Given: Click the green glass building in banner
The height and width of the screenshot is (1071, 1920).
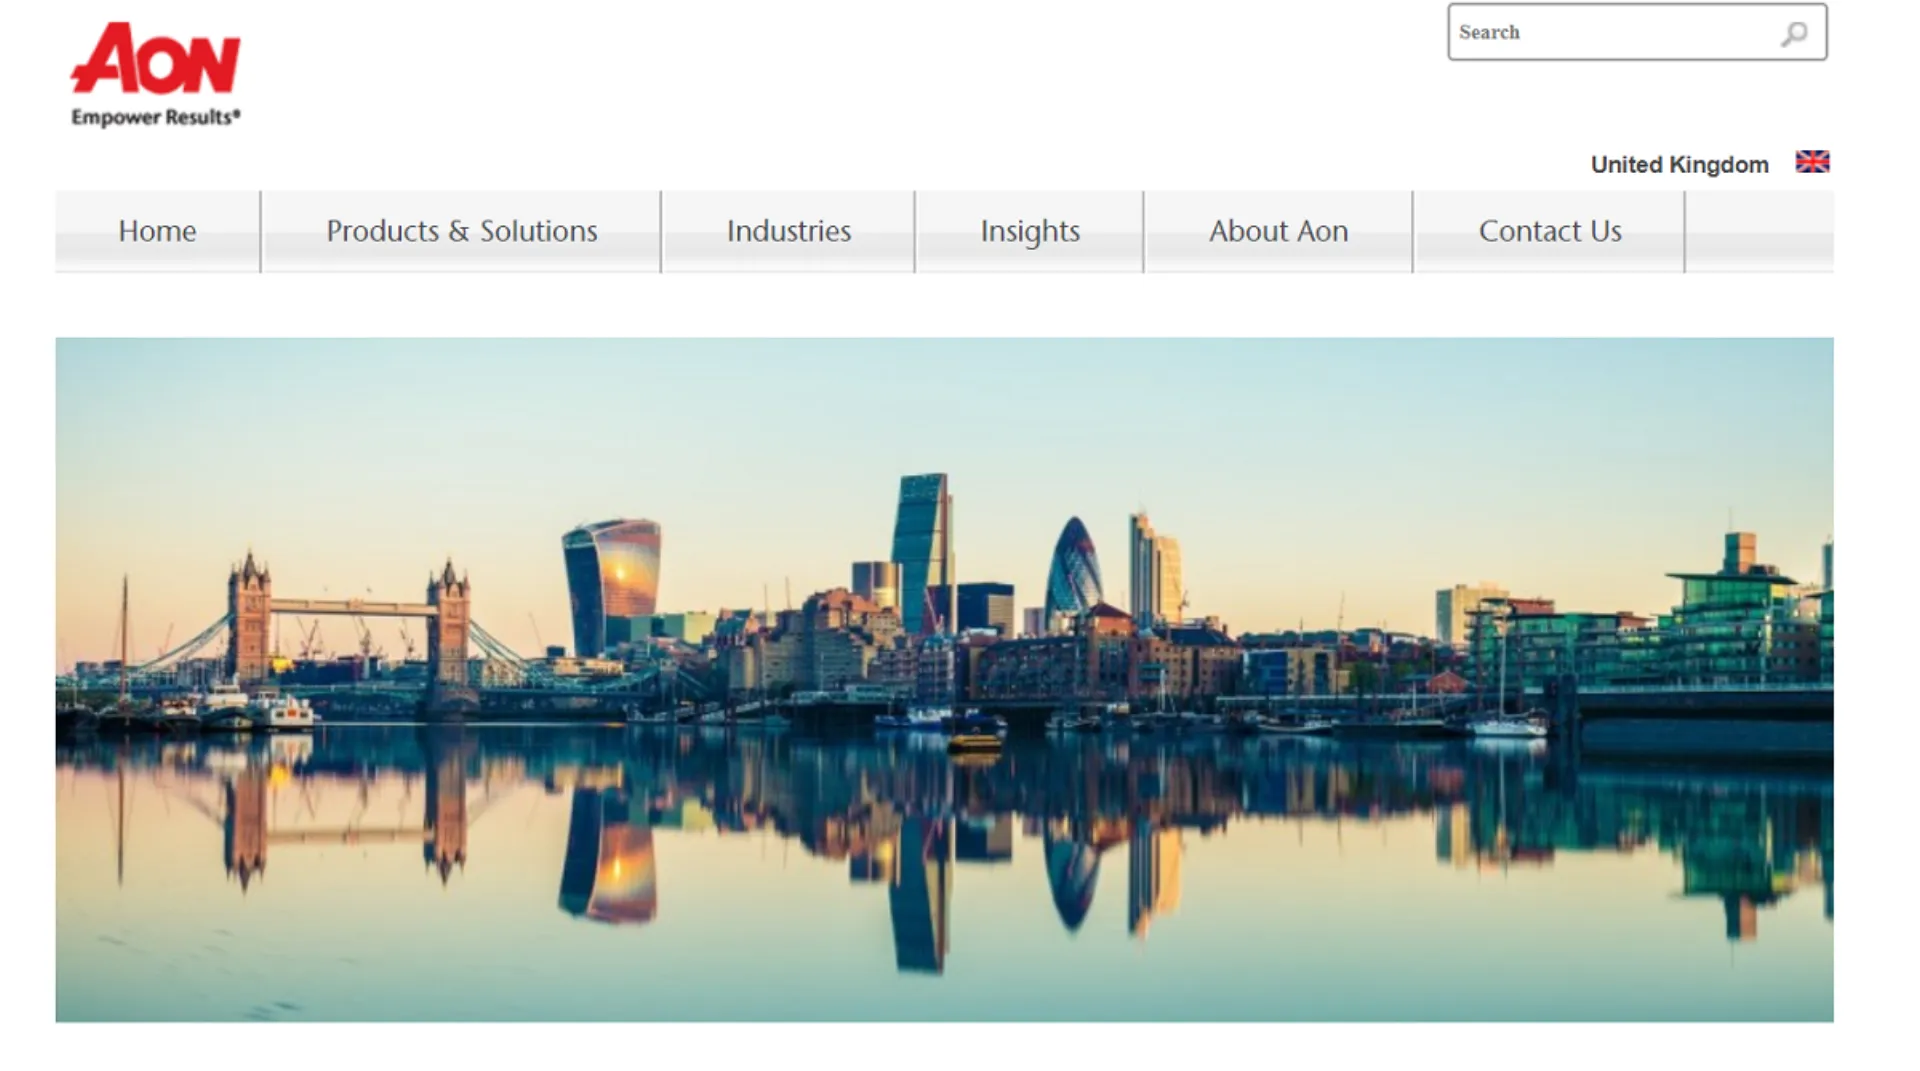Looking at the screenshot, I should [1738, 615].
